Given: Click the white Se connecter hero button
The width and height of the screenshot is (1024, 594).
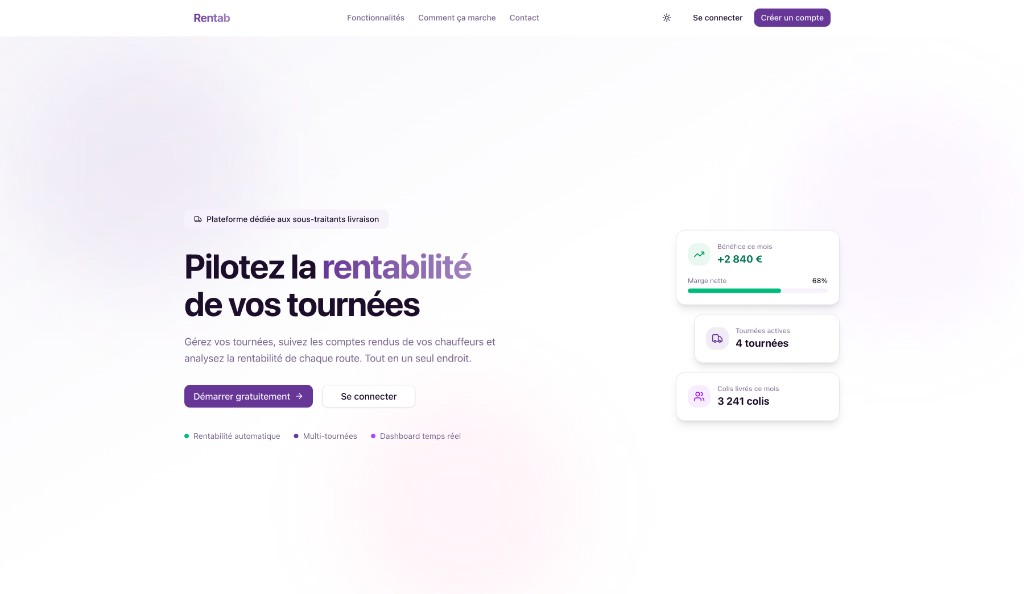Looking at the screenshot, I should (x=368, y=396).
